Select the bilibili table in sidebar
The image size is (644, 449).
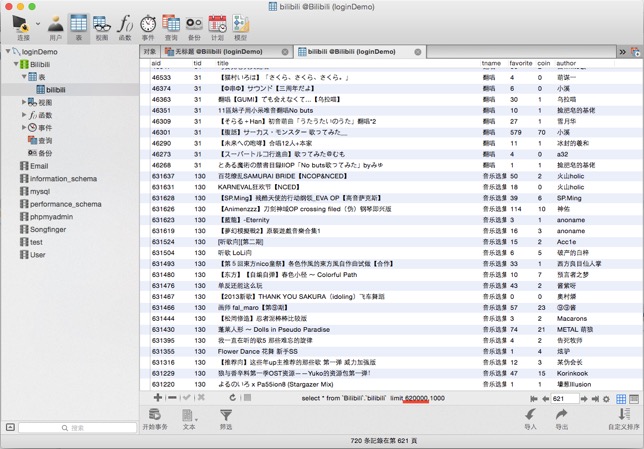[x=51, y=90]
